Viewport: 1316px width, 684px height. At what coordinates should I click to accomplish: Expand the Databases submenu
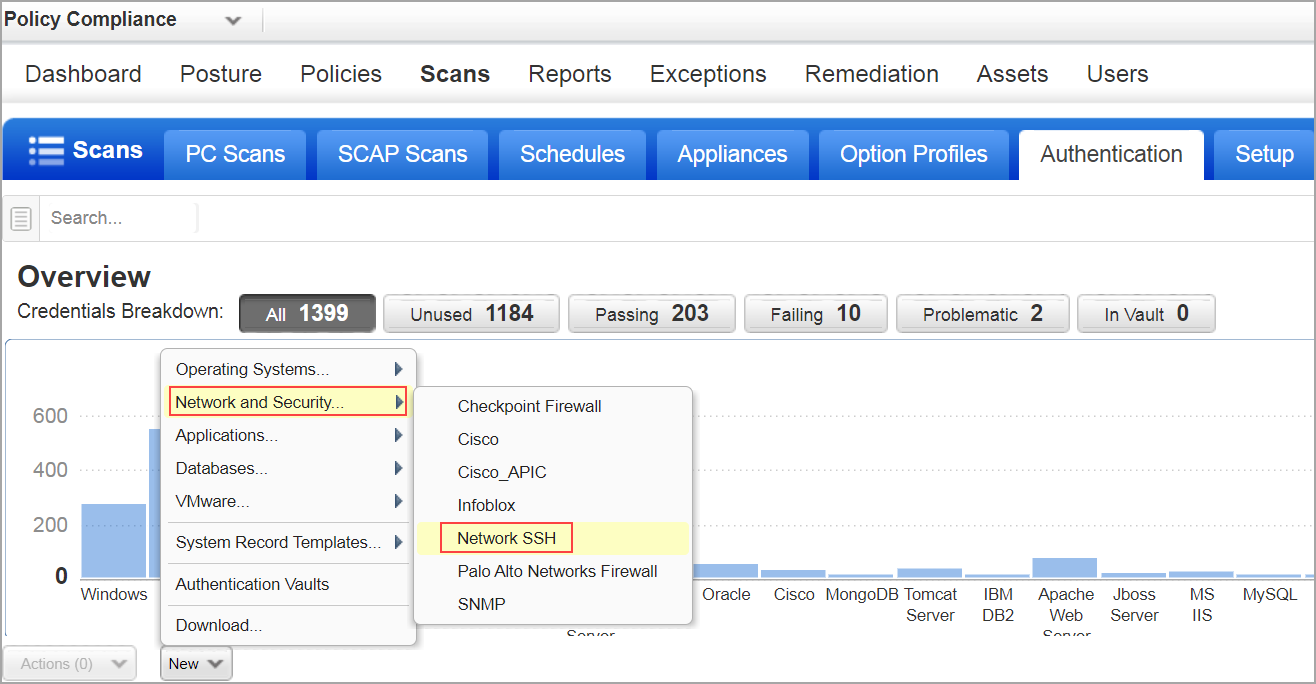pyautogui.click(x=288, y=468)
